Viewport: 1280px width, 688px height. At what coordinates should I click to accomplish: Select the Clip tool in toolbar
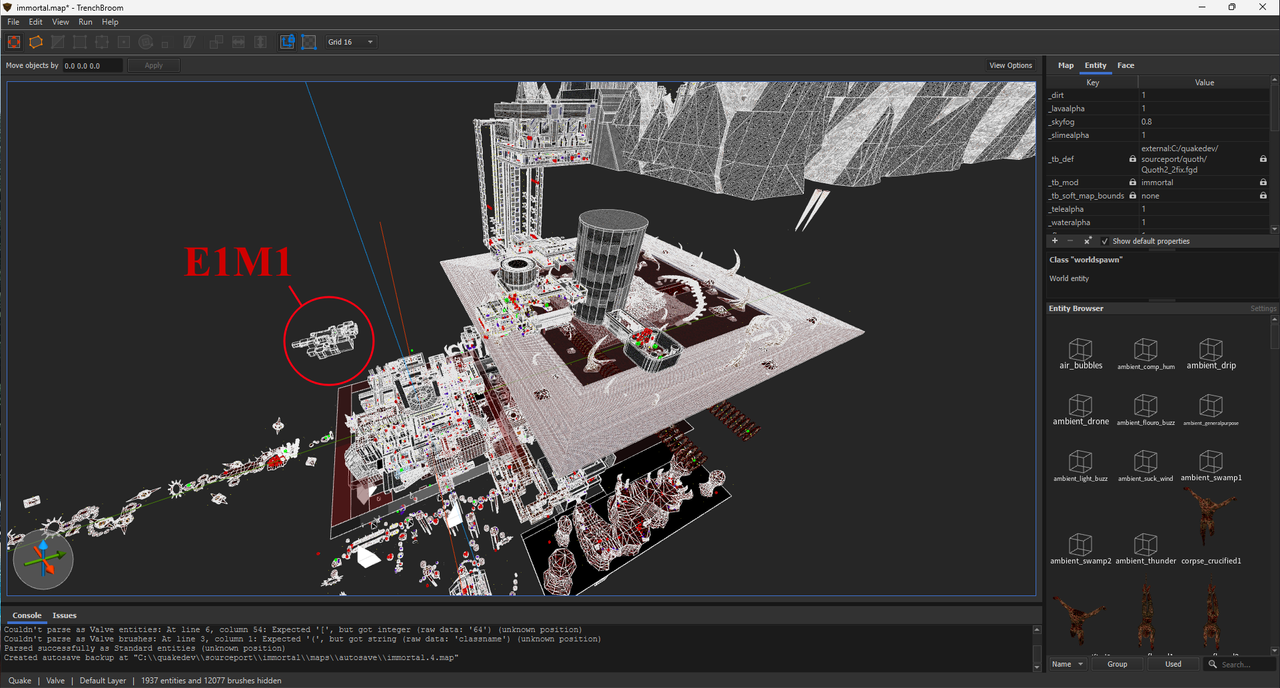tap(58, 42)
